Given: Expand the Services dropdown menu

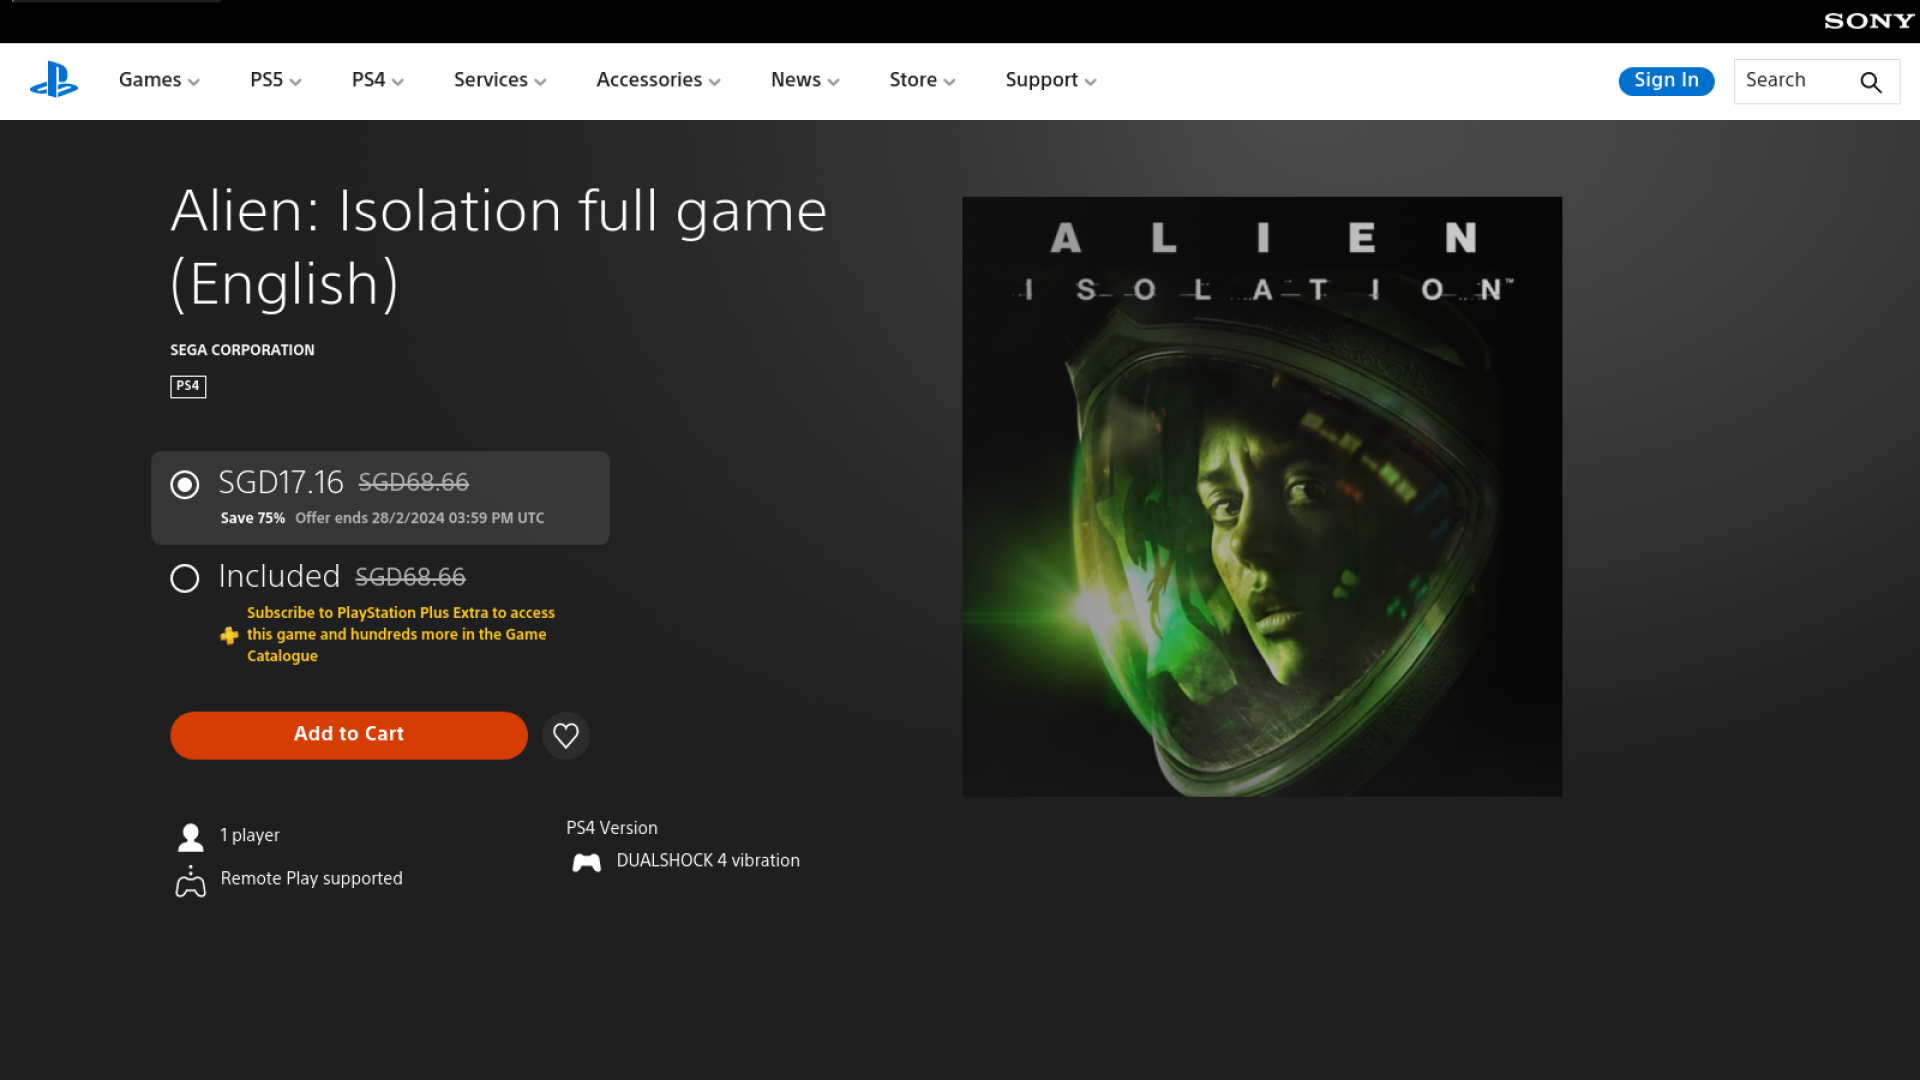Looking at the screenshot, I should (x=499, y=80).
